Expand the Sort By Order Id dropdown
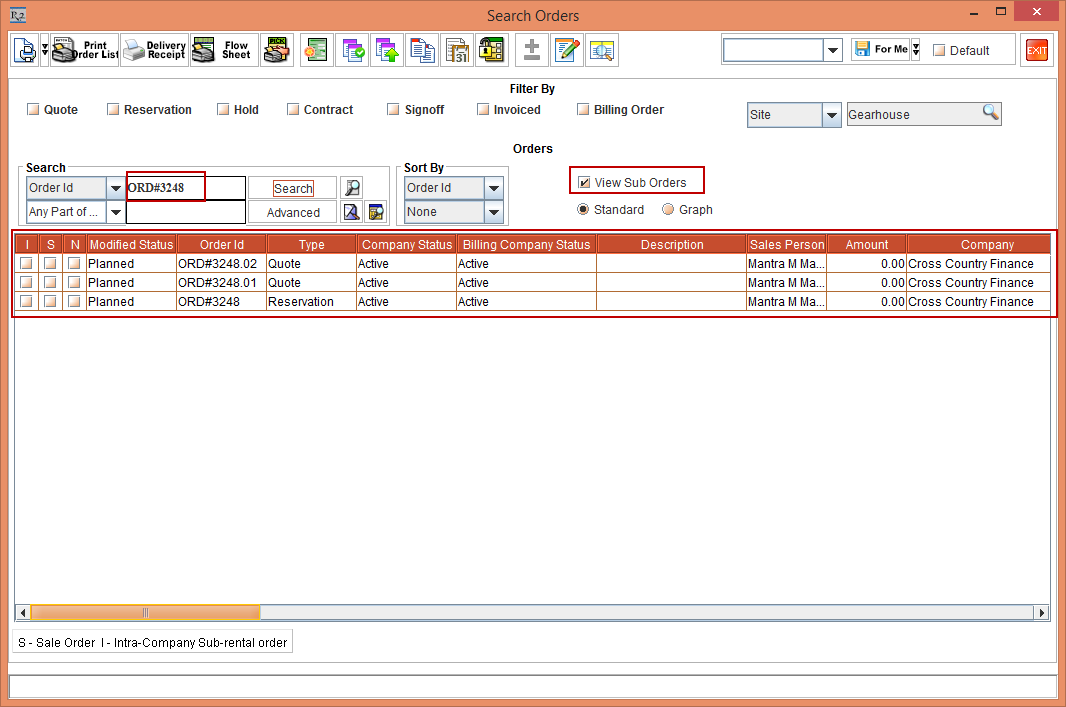The height and width of the screenshot is (707, 1066). [494, 188]
